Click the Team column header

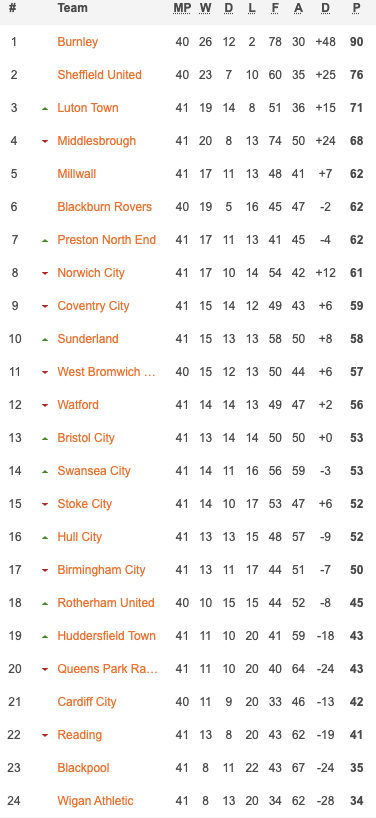[x=72, y=8]
